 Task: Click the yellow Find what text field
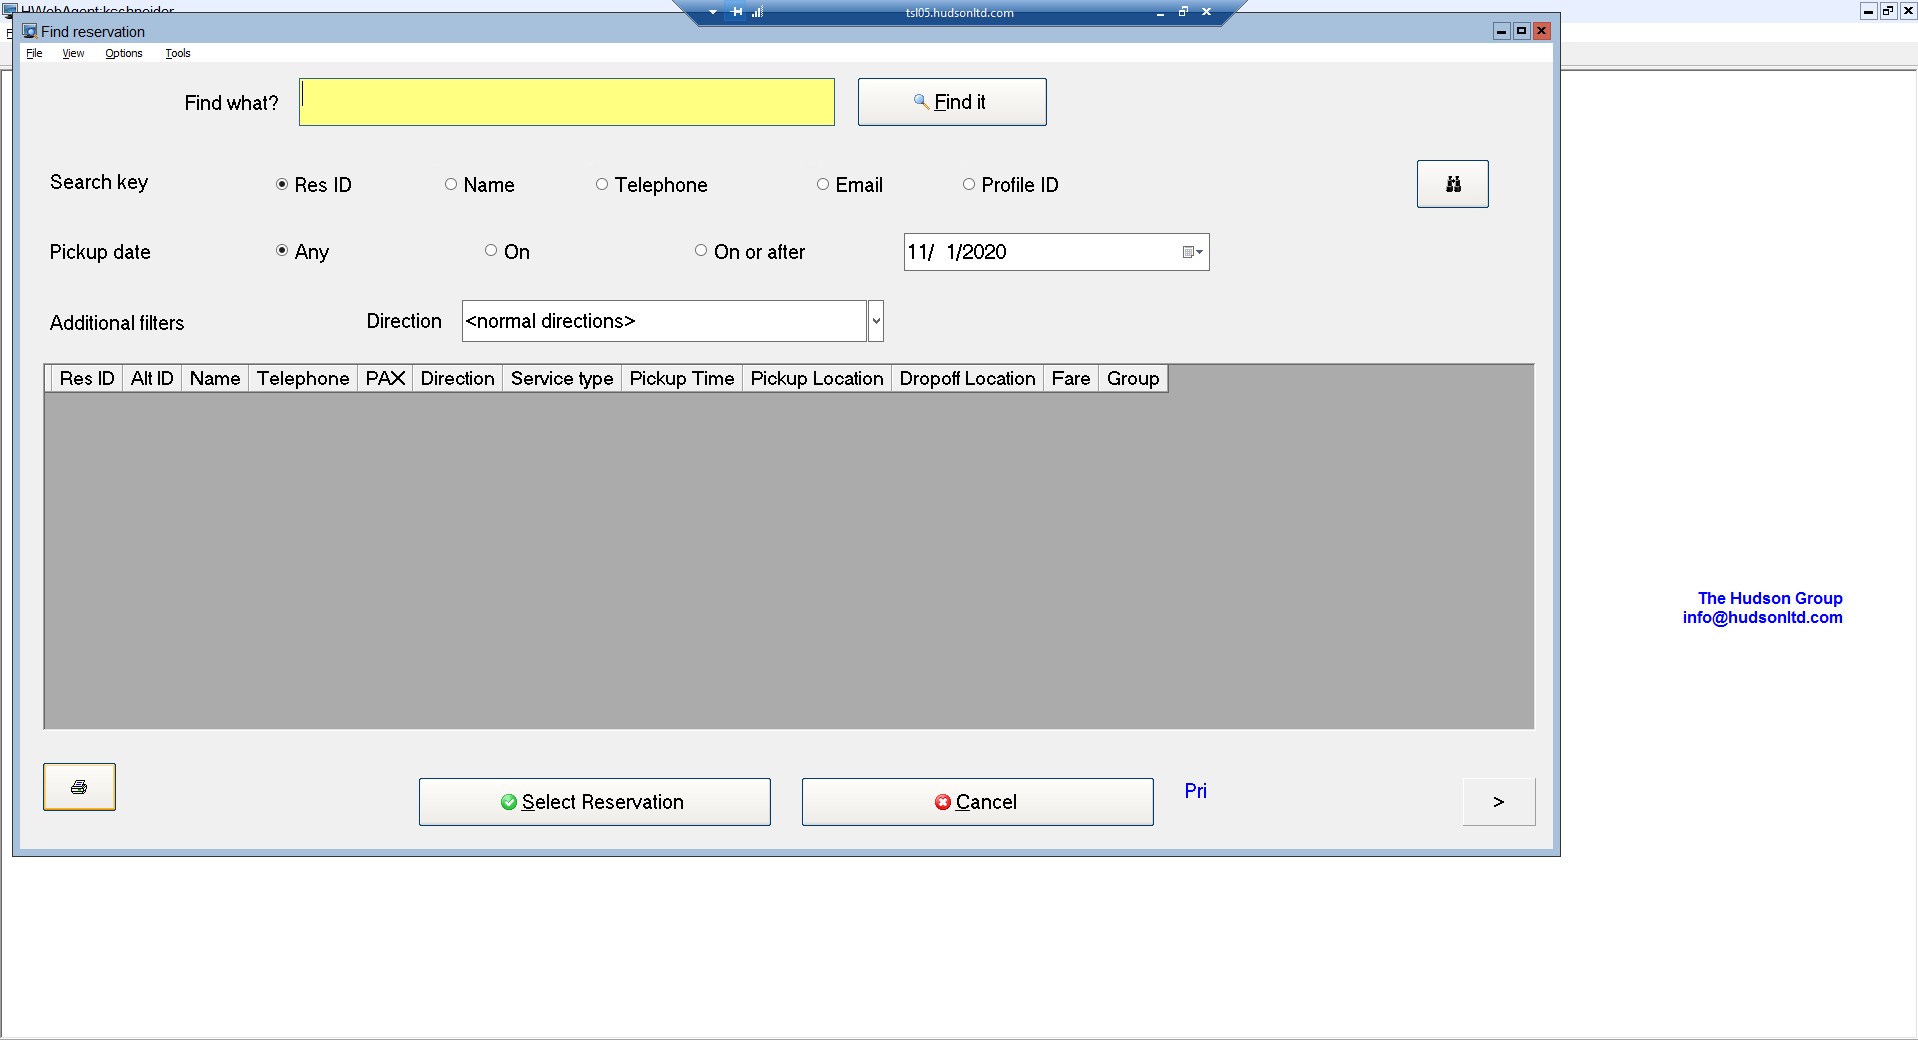click(566, 102)
